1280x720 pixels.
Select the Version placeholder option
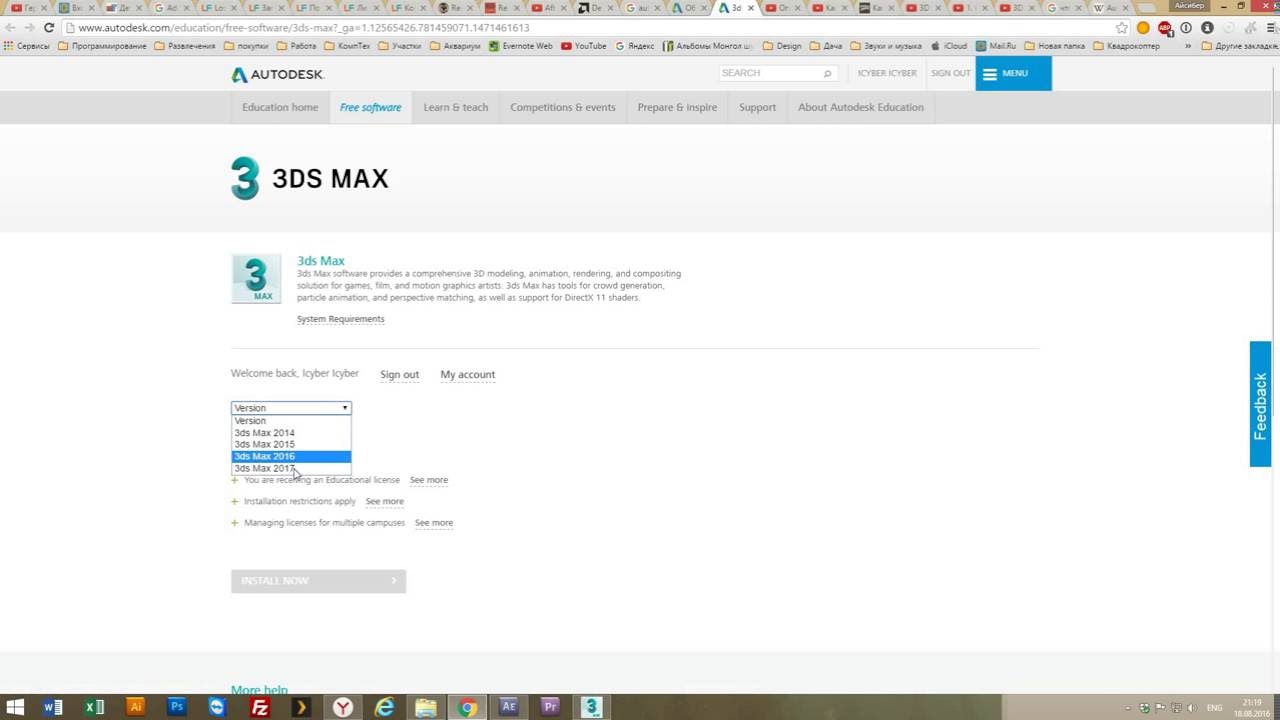291,421
